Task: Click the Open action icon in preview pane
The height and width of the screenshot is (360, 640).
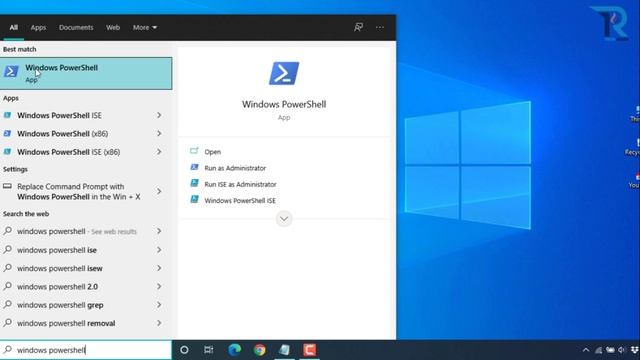Action: pos(194,151)
